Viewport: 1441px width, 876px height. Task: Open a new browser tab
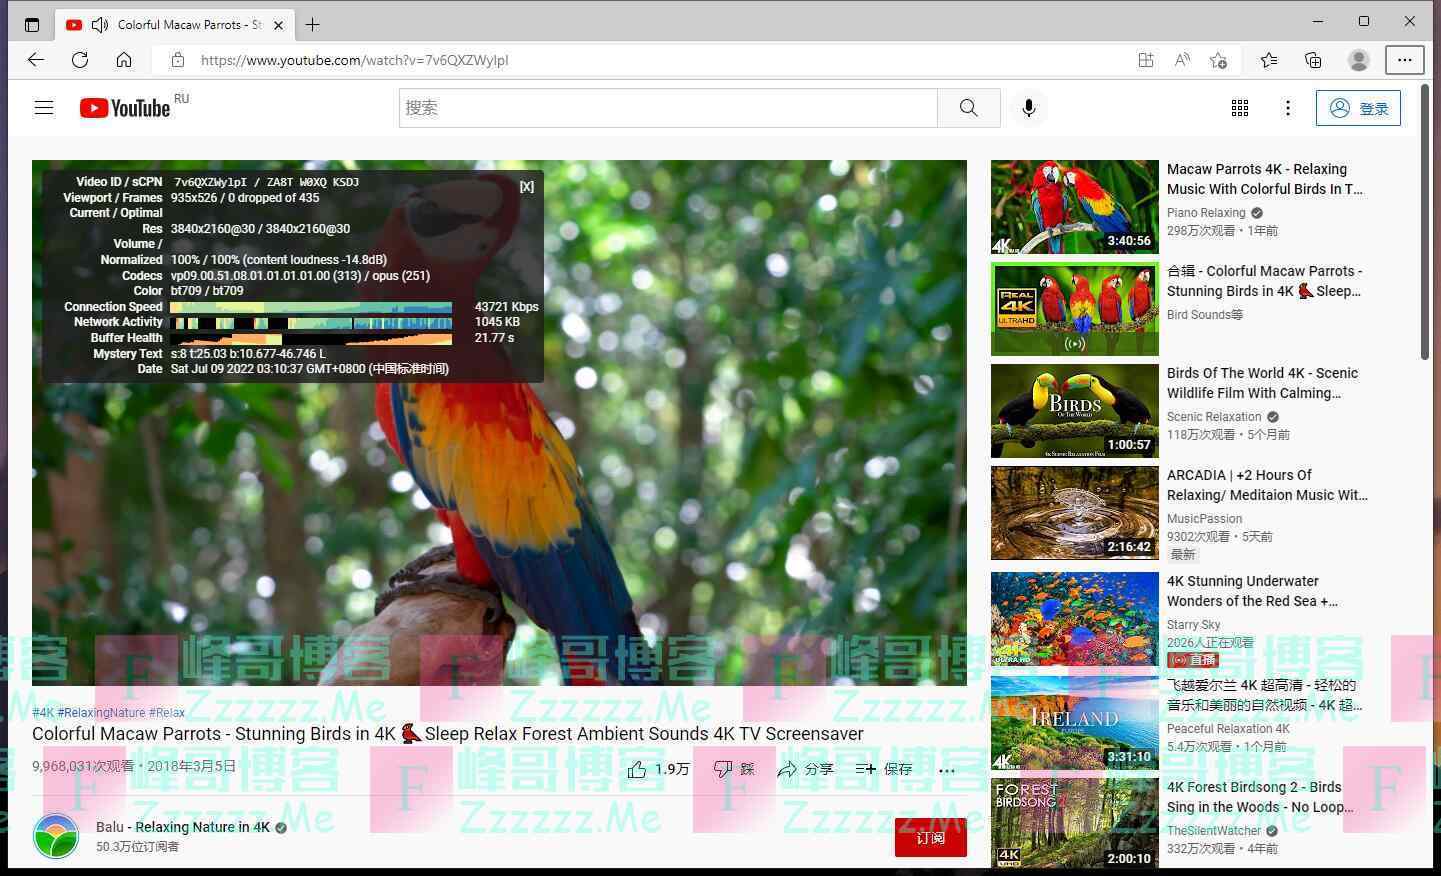coord(313,24)
